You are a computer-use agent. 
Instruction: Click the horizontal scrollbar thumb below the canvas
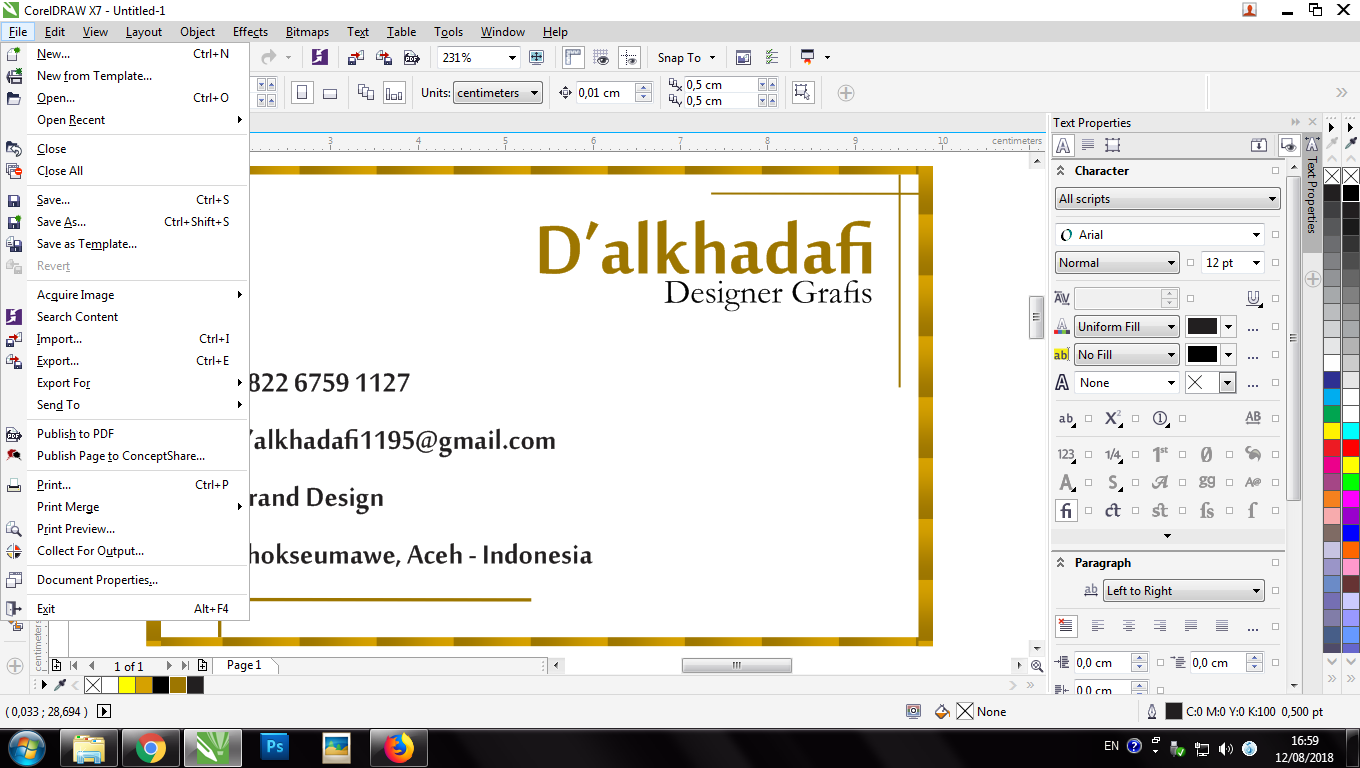(737, 665)
